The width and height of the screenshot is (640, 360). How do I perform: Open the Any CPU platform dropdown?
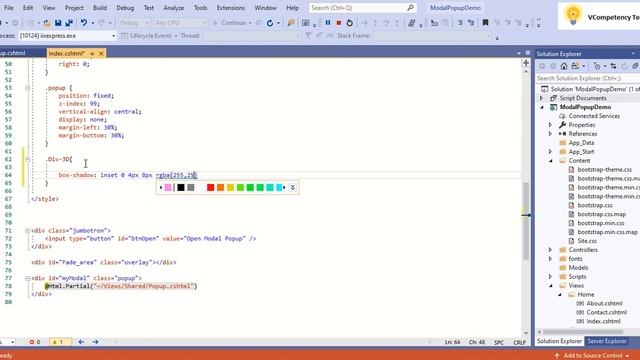[x=204, y=23]
